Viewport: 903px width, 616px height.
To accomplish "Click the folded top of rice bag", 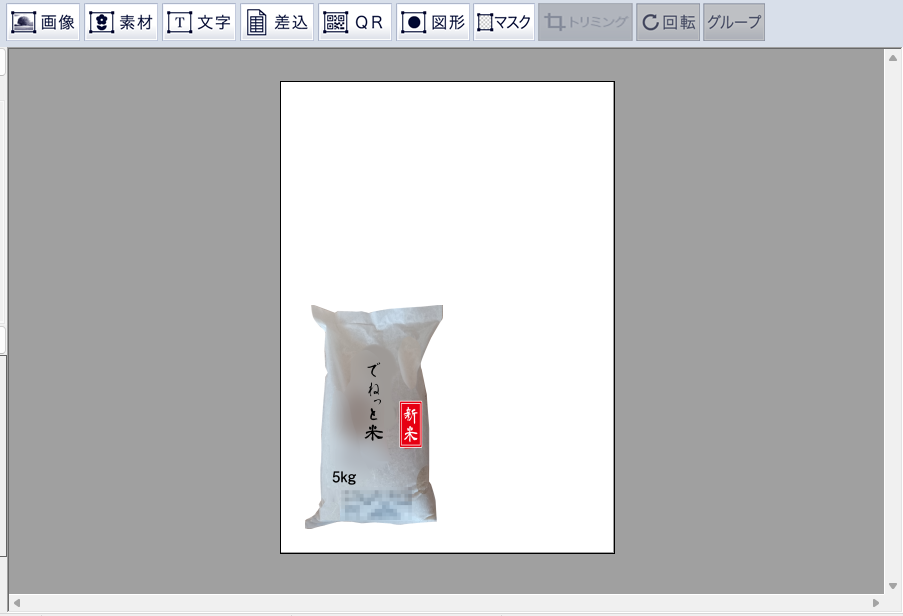I will [x=380, y=320].
